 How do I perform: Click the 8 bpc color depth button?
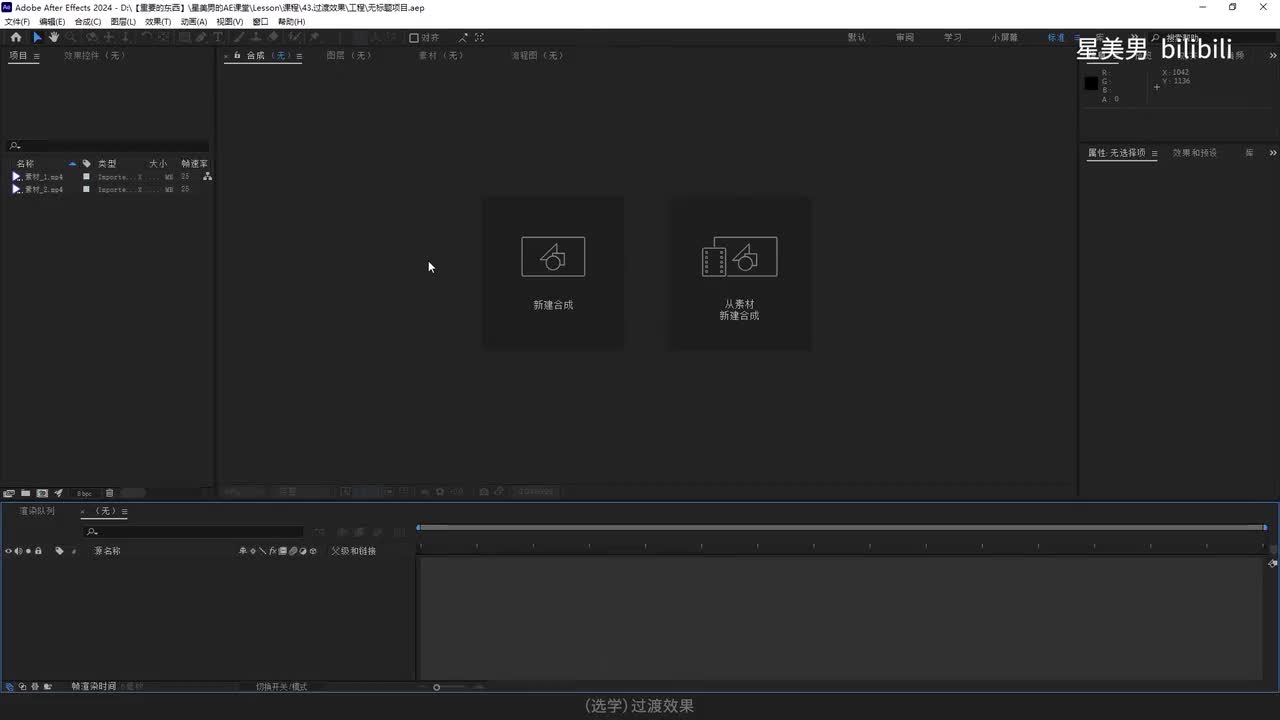tap(84, 493)
